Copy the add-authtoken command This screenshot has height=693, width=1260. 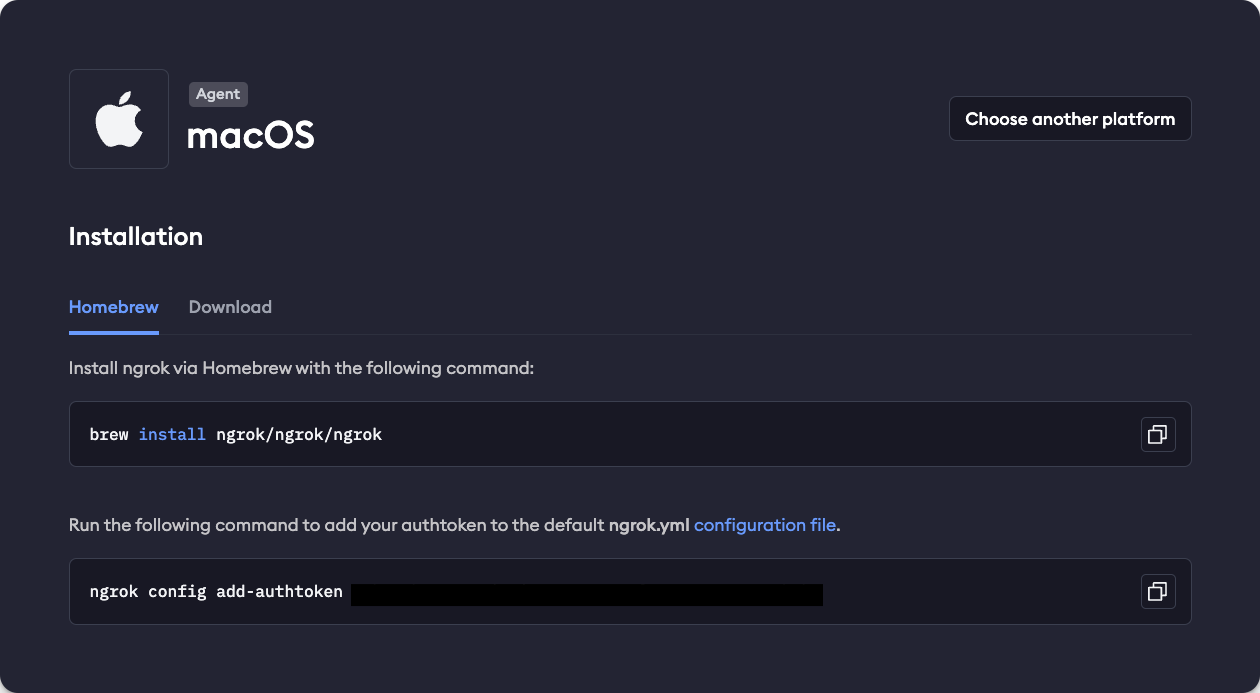click(1158, 591)
